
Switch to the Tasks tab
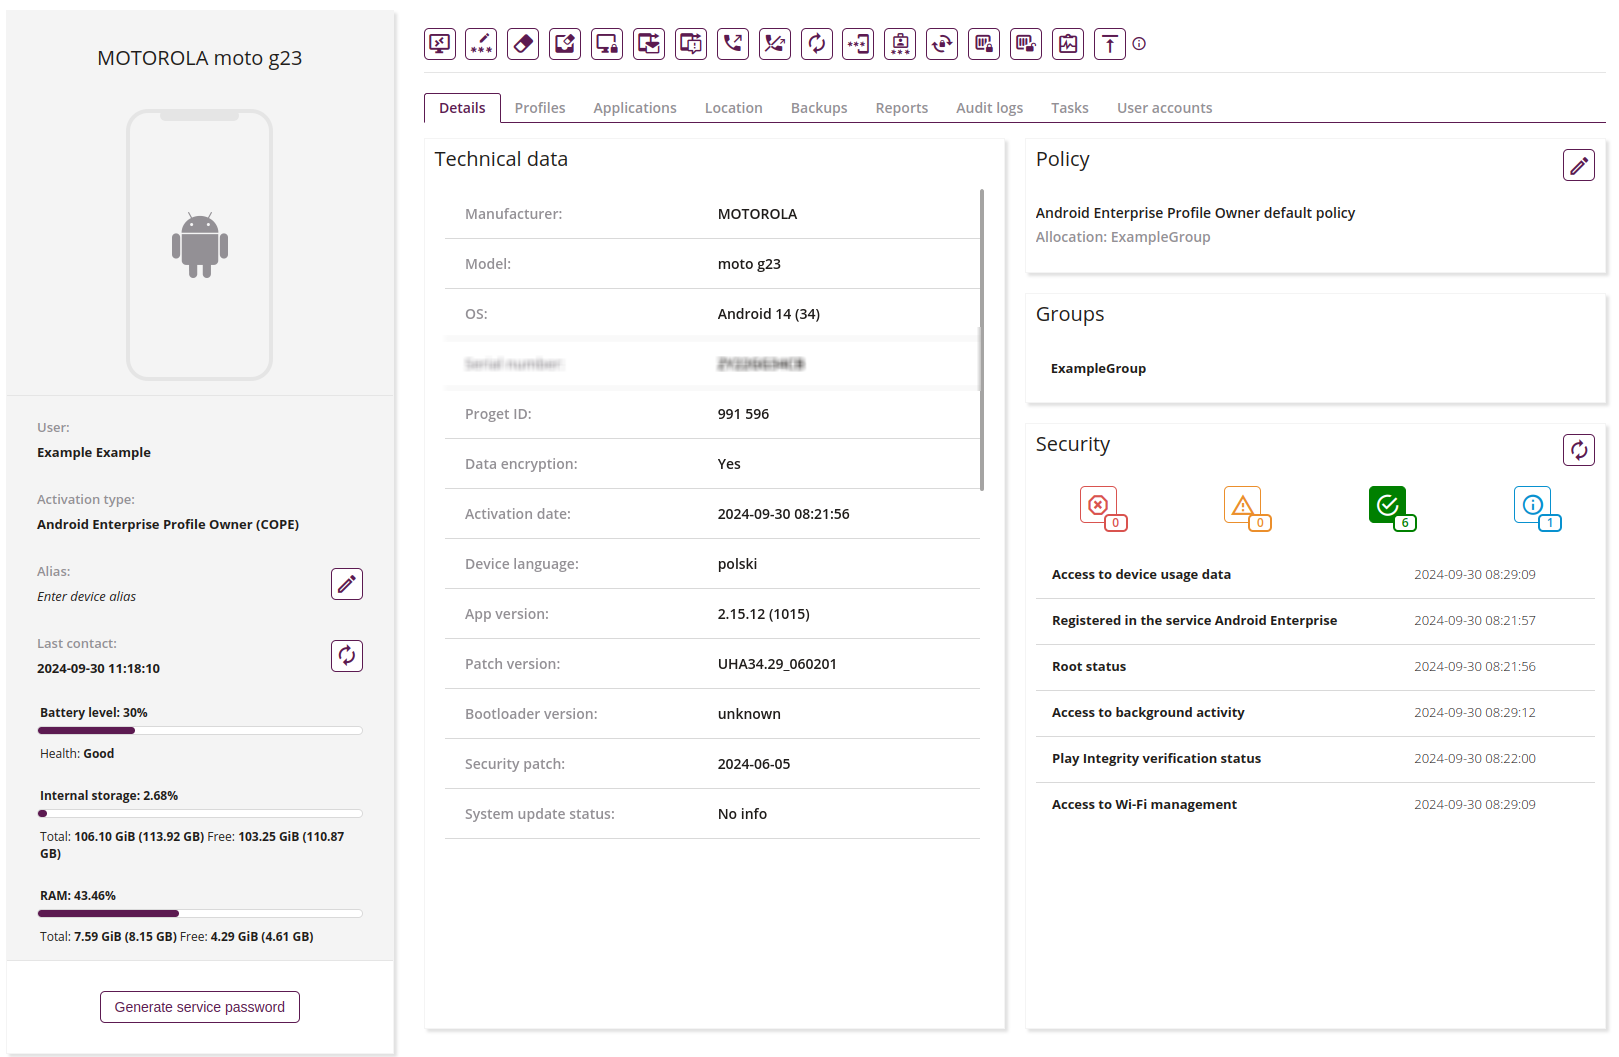pos(1070,108)
